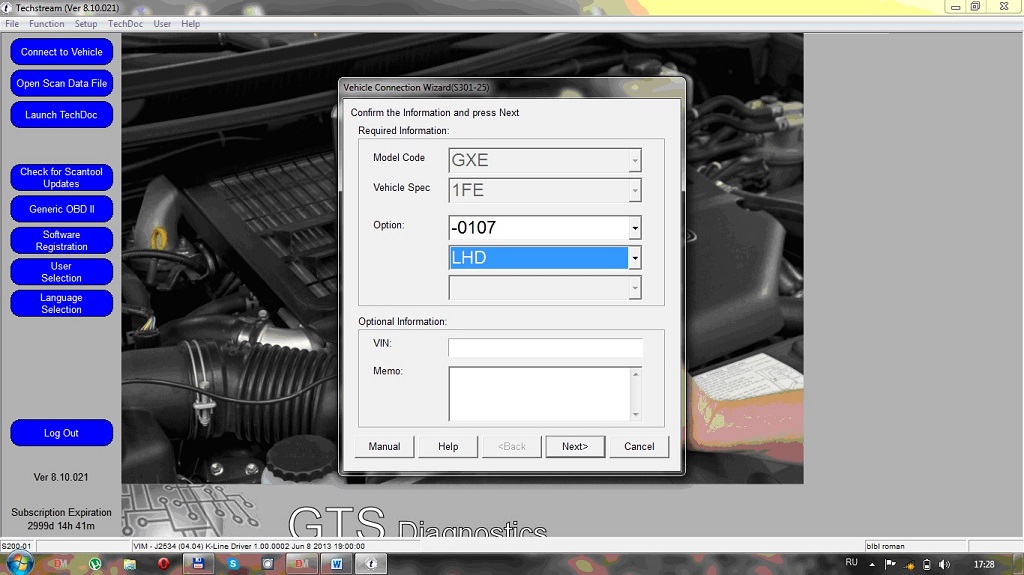Click the taskbar clock showing 17:28
The height and width of the screenshot is (575, 1024).
click(984, 564)
